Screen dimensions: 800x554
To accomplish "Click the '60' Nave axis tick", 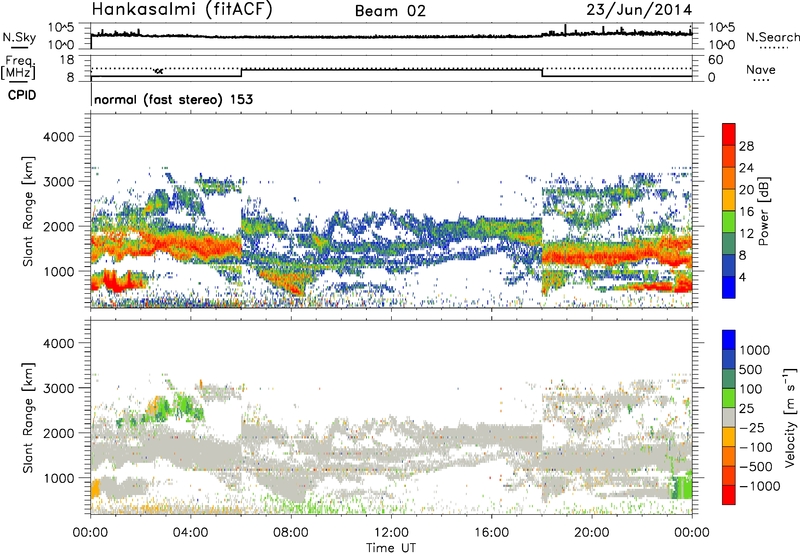I will (x=716, y=60).
